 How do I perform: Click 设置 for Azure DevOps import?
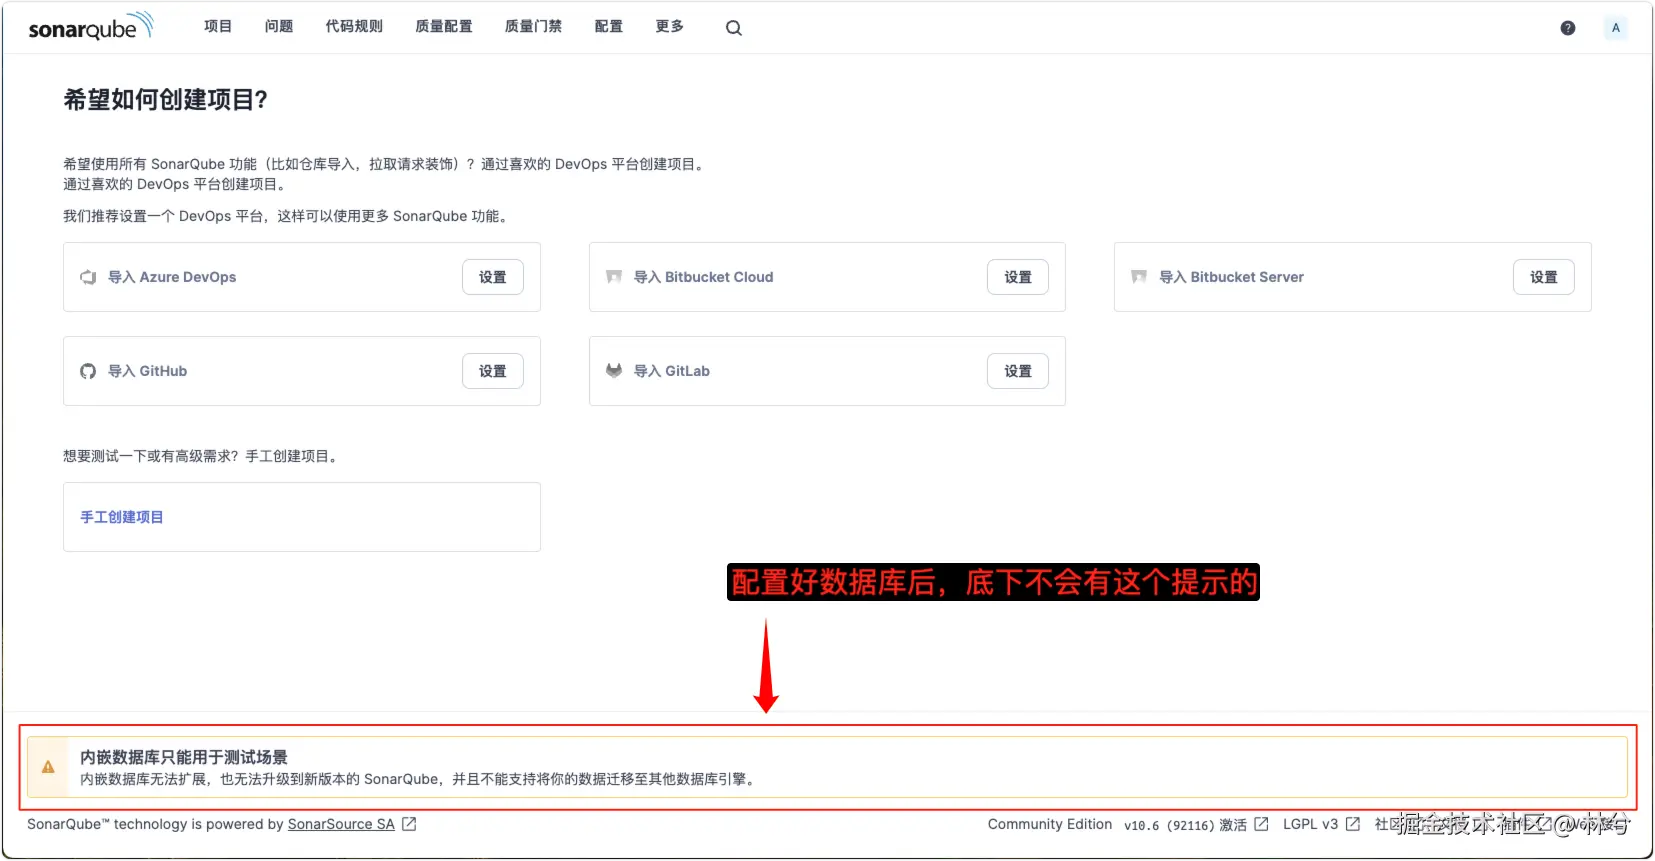point(493,277)
